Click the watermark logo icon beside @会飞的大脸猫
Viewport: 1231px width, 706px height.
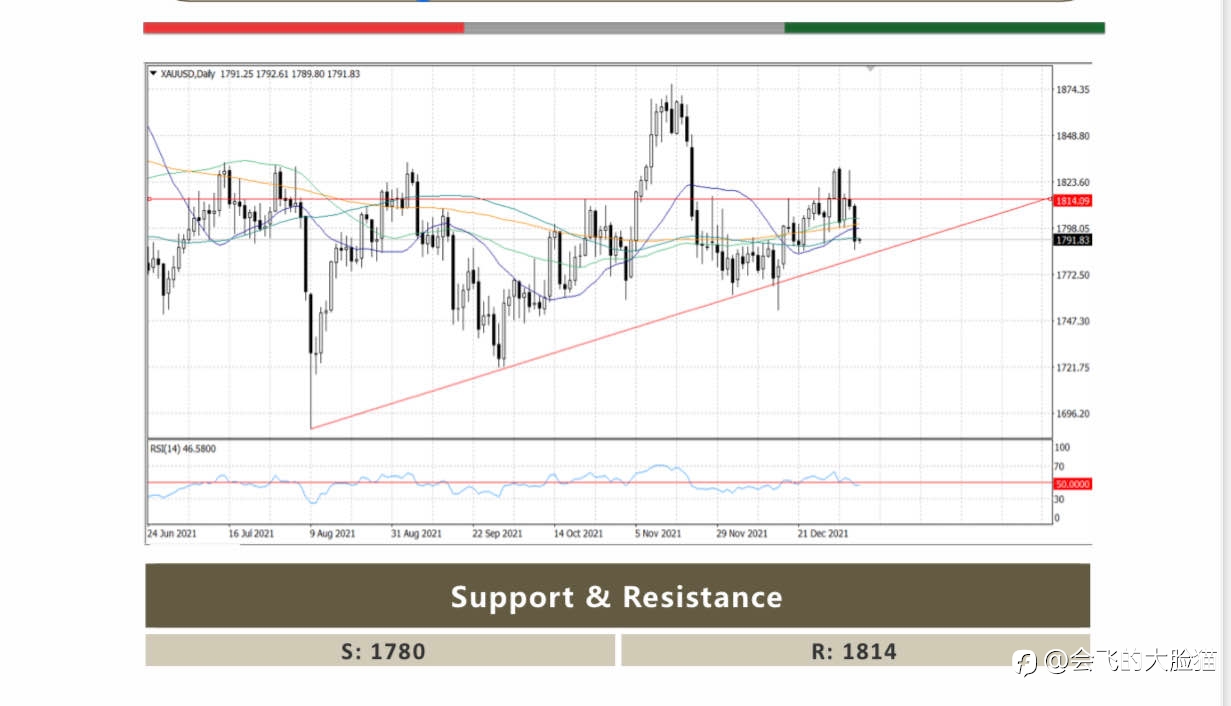(1026, 661)
